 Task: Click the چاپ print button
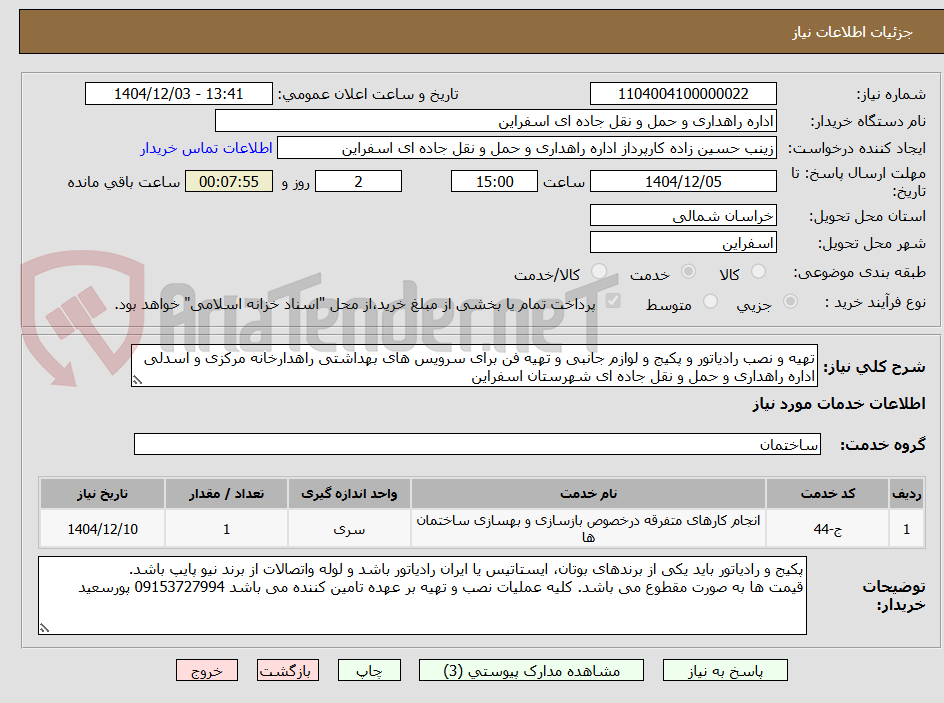pos(369,670)
